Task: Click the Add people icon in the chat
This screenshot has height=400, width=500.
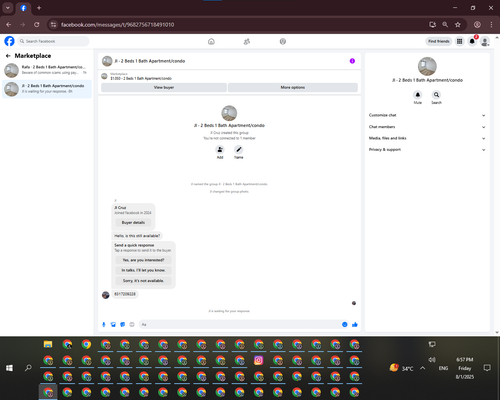Action: [220, 149]
